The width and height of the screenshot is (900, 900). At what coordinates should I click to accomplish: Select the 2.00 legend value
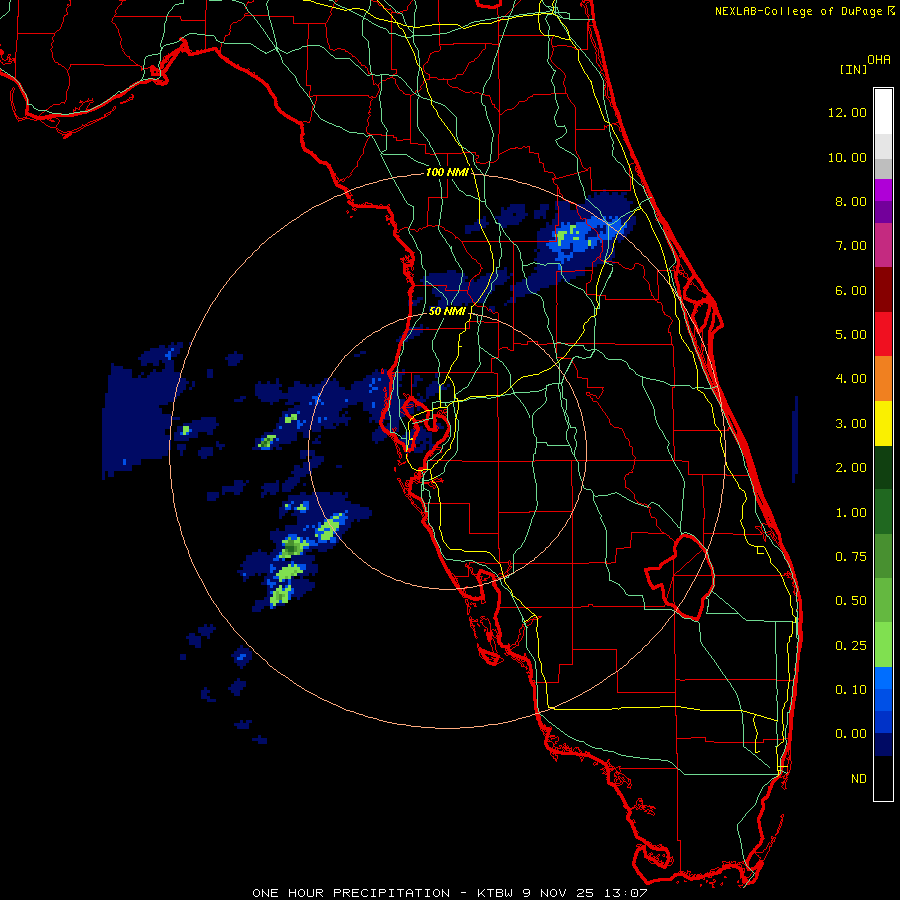click(851, 468)
